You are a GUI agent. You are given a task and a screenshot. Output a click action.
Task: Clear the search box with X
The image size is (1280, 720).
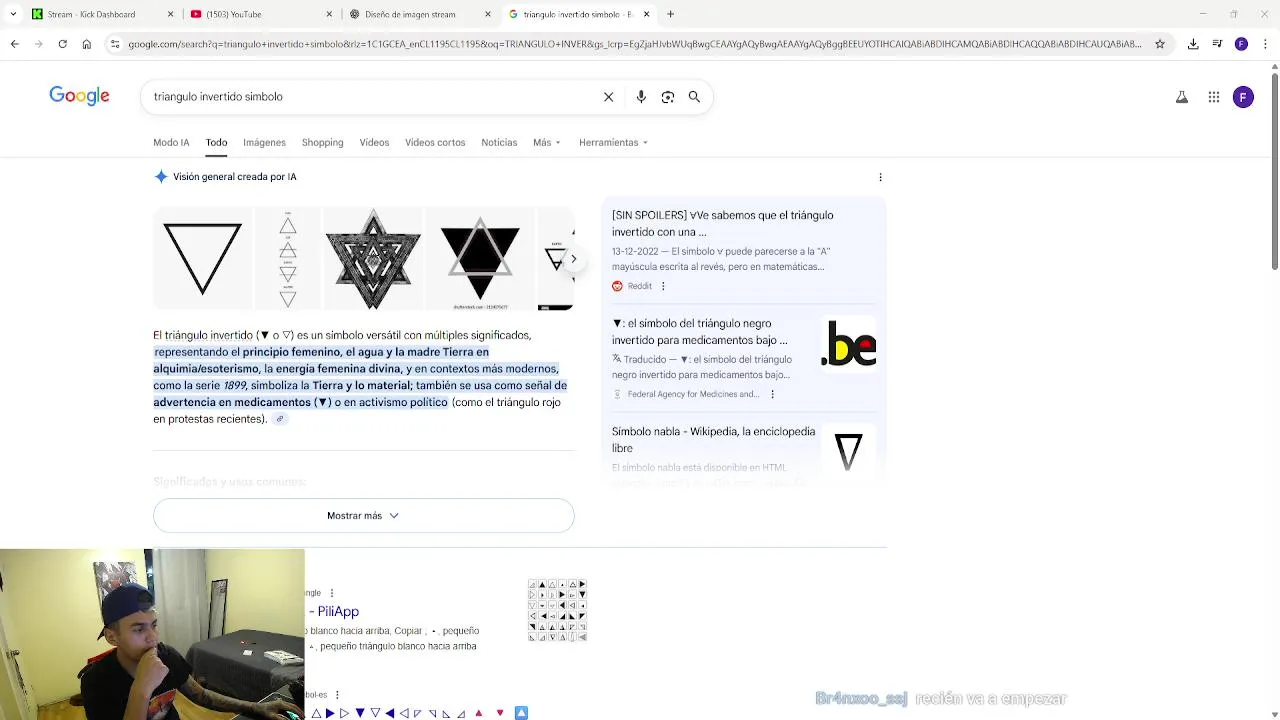608,97
